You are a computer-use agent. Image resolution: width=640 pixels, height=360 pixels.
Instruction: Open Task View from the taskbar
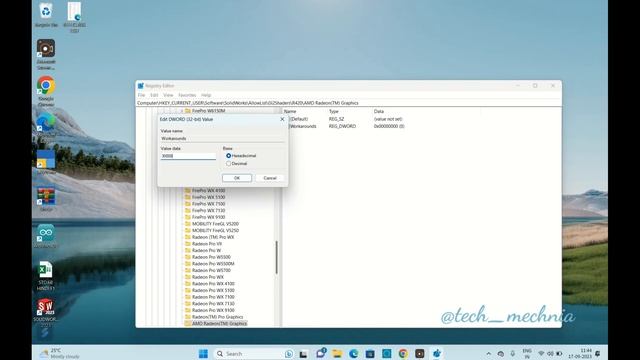click(303, 354)
